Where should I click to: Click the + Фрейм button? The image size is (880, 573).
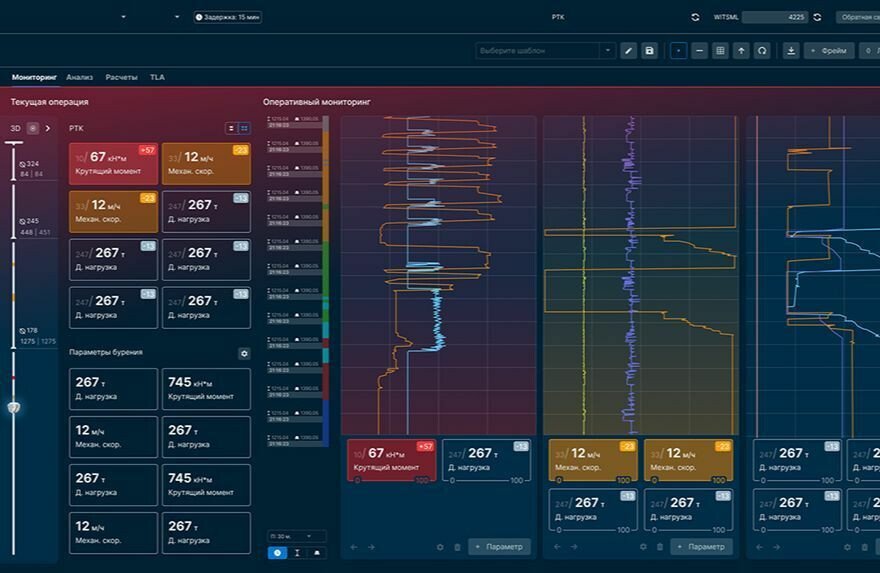(829, 51)
